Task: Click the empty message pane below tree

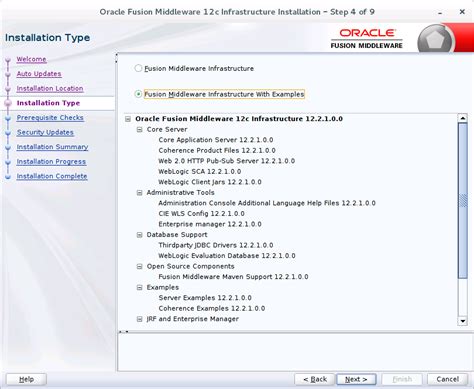Action: coord(294,352)
